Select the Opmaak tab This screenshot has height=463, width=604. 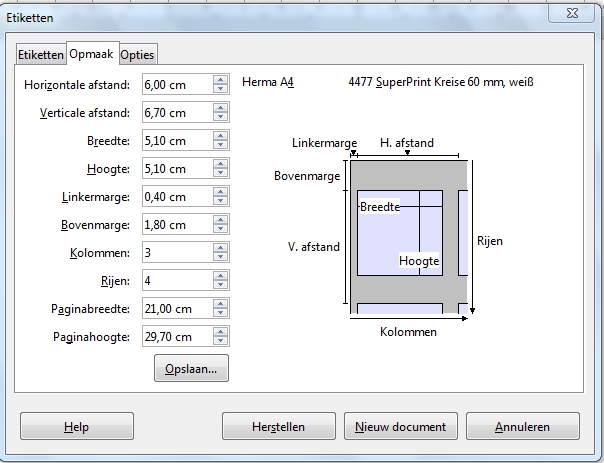coord(92,54)
